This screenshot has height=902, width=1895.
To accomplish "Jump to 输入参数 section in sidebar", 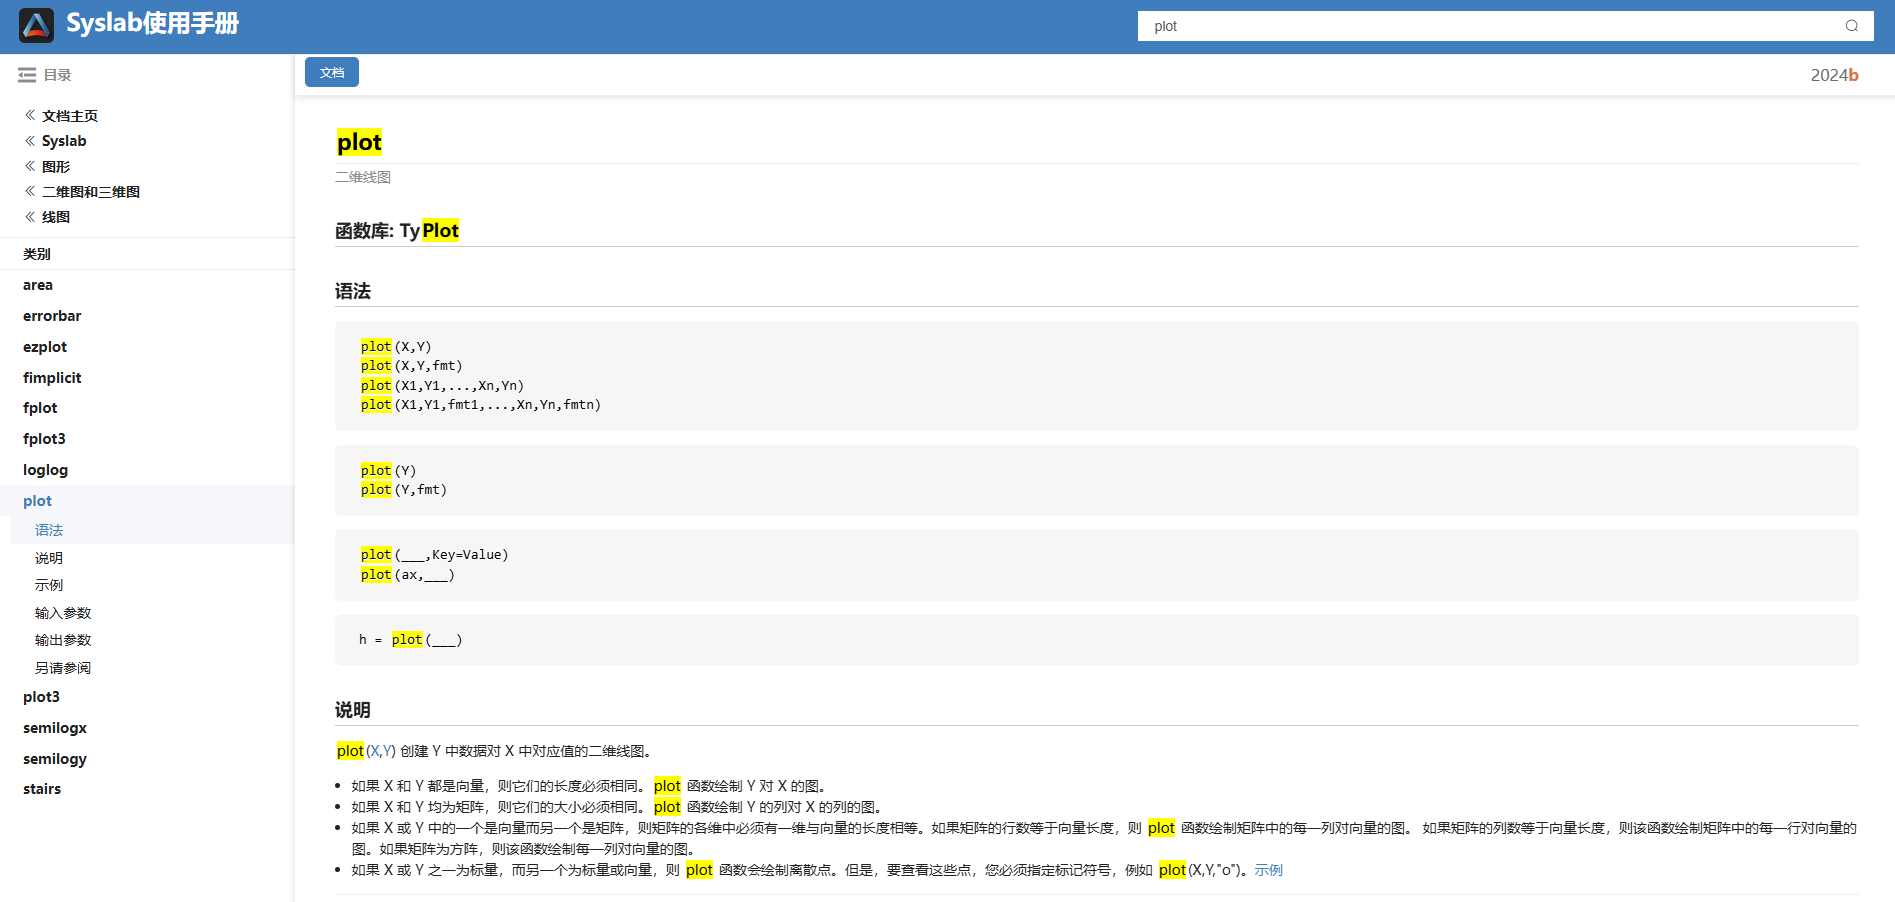I will click(63, 613).
